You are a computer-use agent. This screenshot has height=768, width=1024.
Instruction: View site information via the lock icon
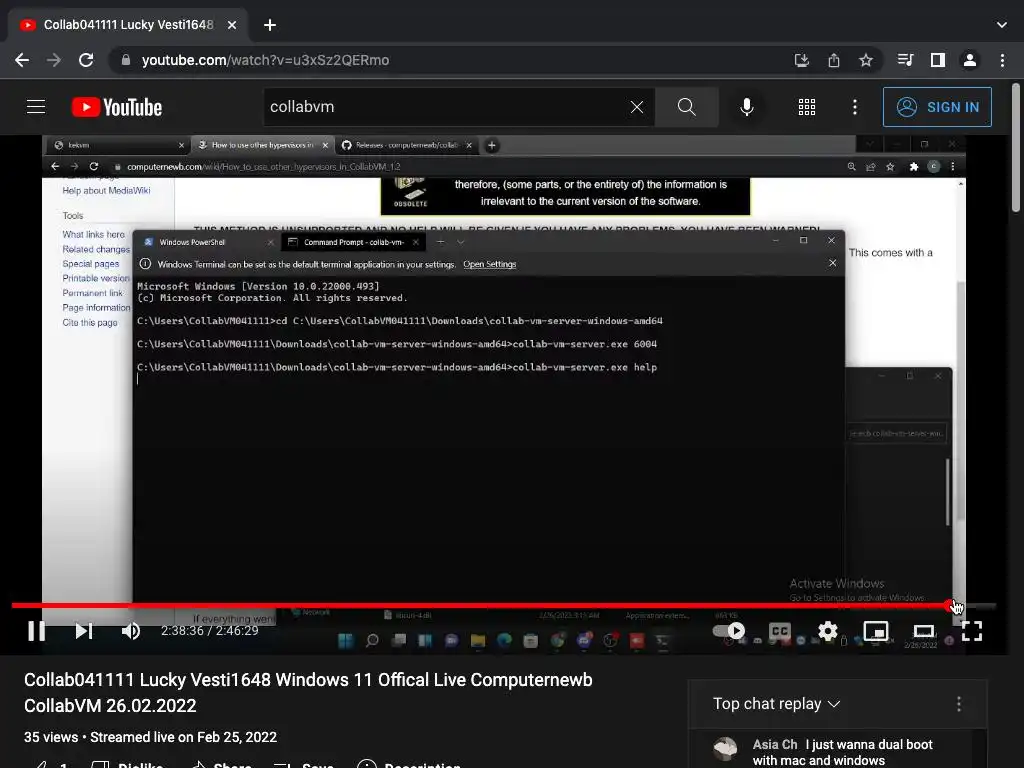(126, 60)
